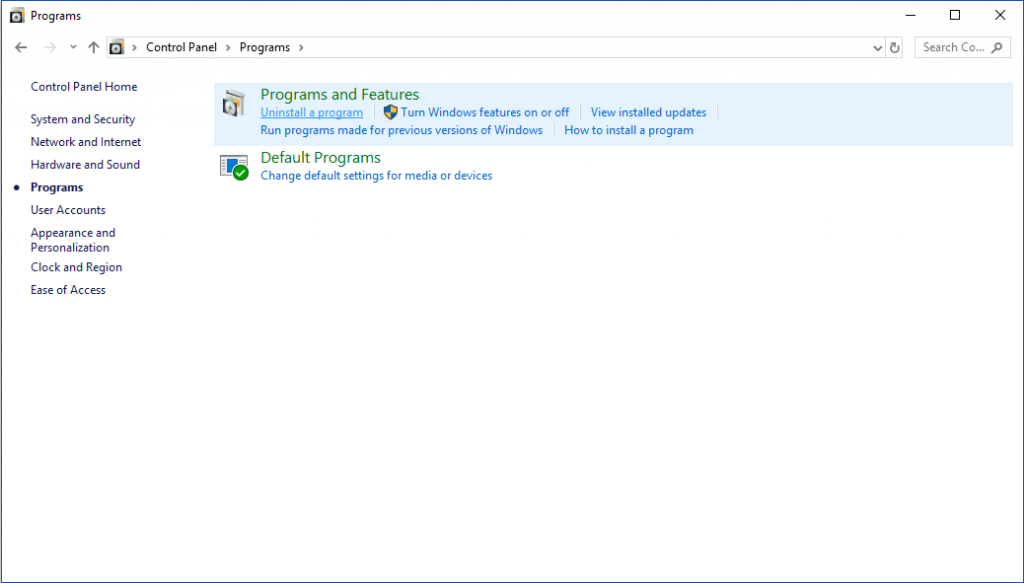
Task: Open Programs and Features heading
Action: pos(340,95)
